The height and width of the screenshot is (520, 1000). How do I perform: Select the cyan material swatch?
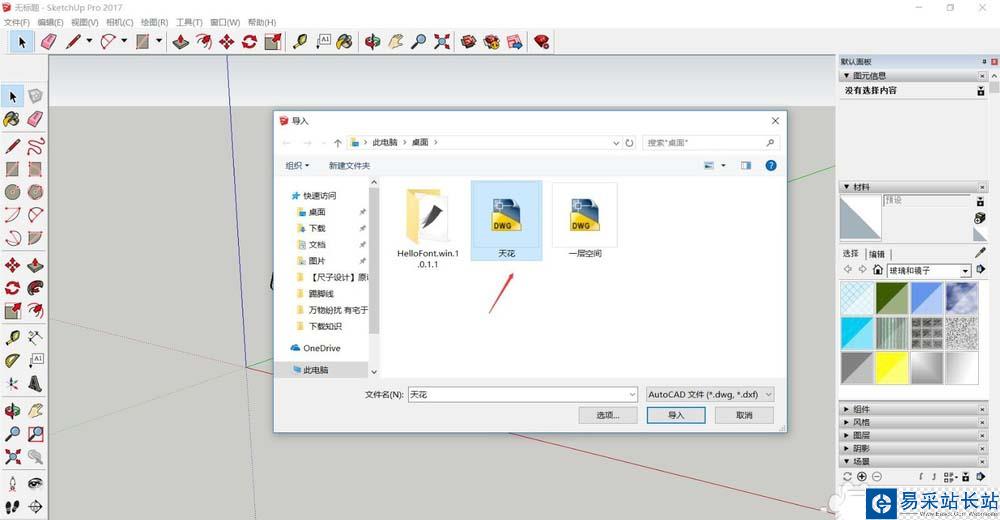857,333
